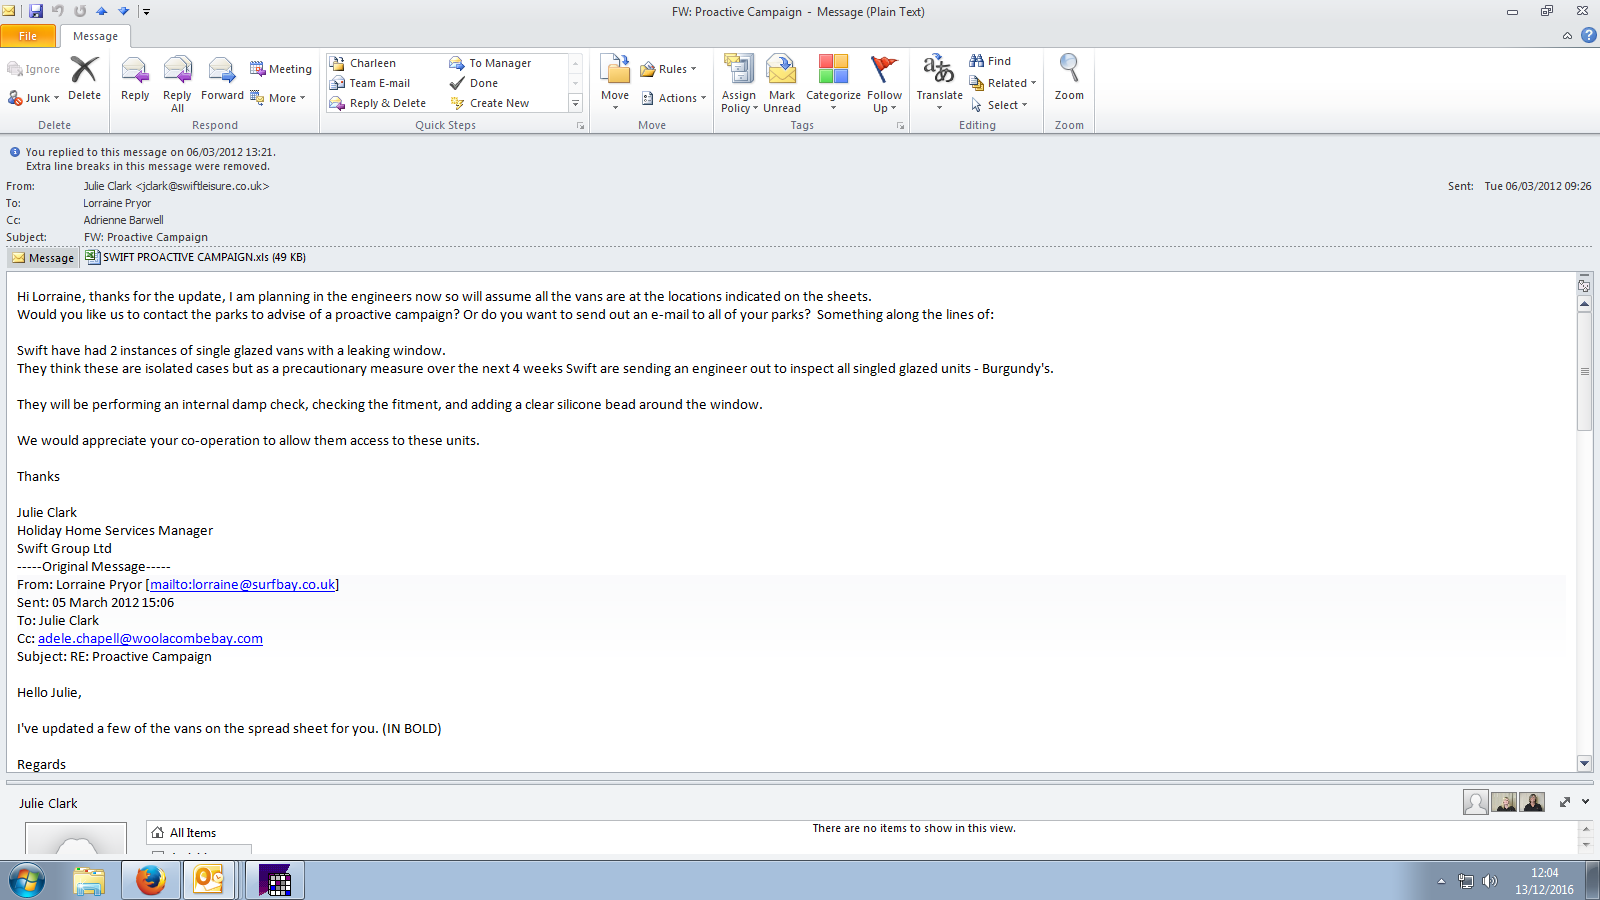Run the Team E-mail quick step
This screenshot has height=900, width=1600.
370,83
